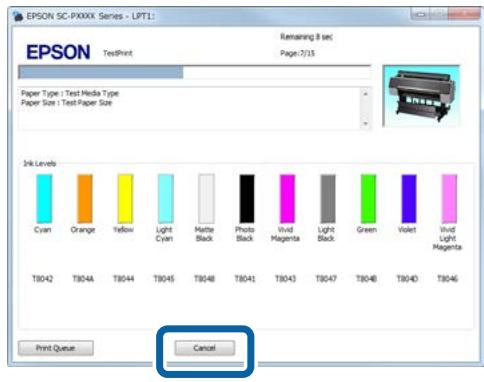The image size is (484, 382).
Task: Click the T8041 cartridge code
Action: 245,278
